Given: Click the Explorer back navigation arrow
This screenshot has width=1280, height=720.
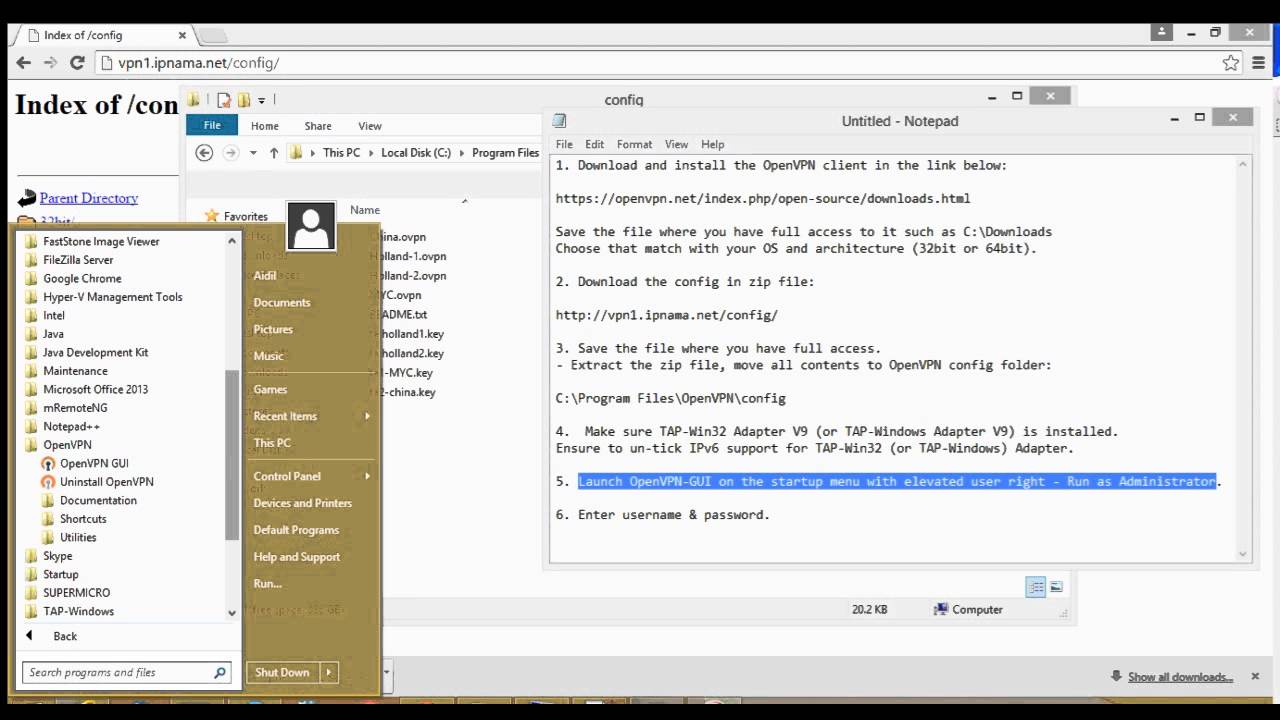Looking at the screenshot, I should pyautogui.click(x=204, y=153).
